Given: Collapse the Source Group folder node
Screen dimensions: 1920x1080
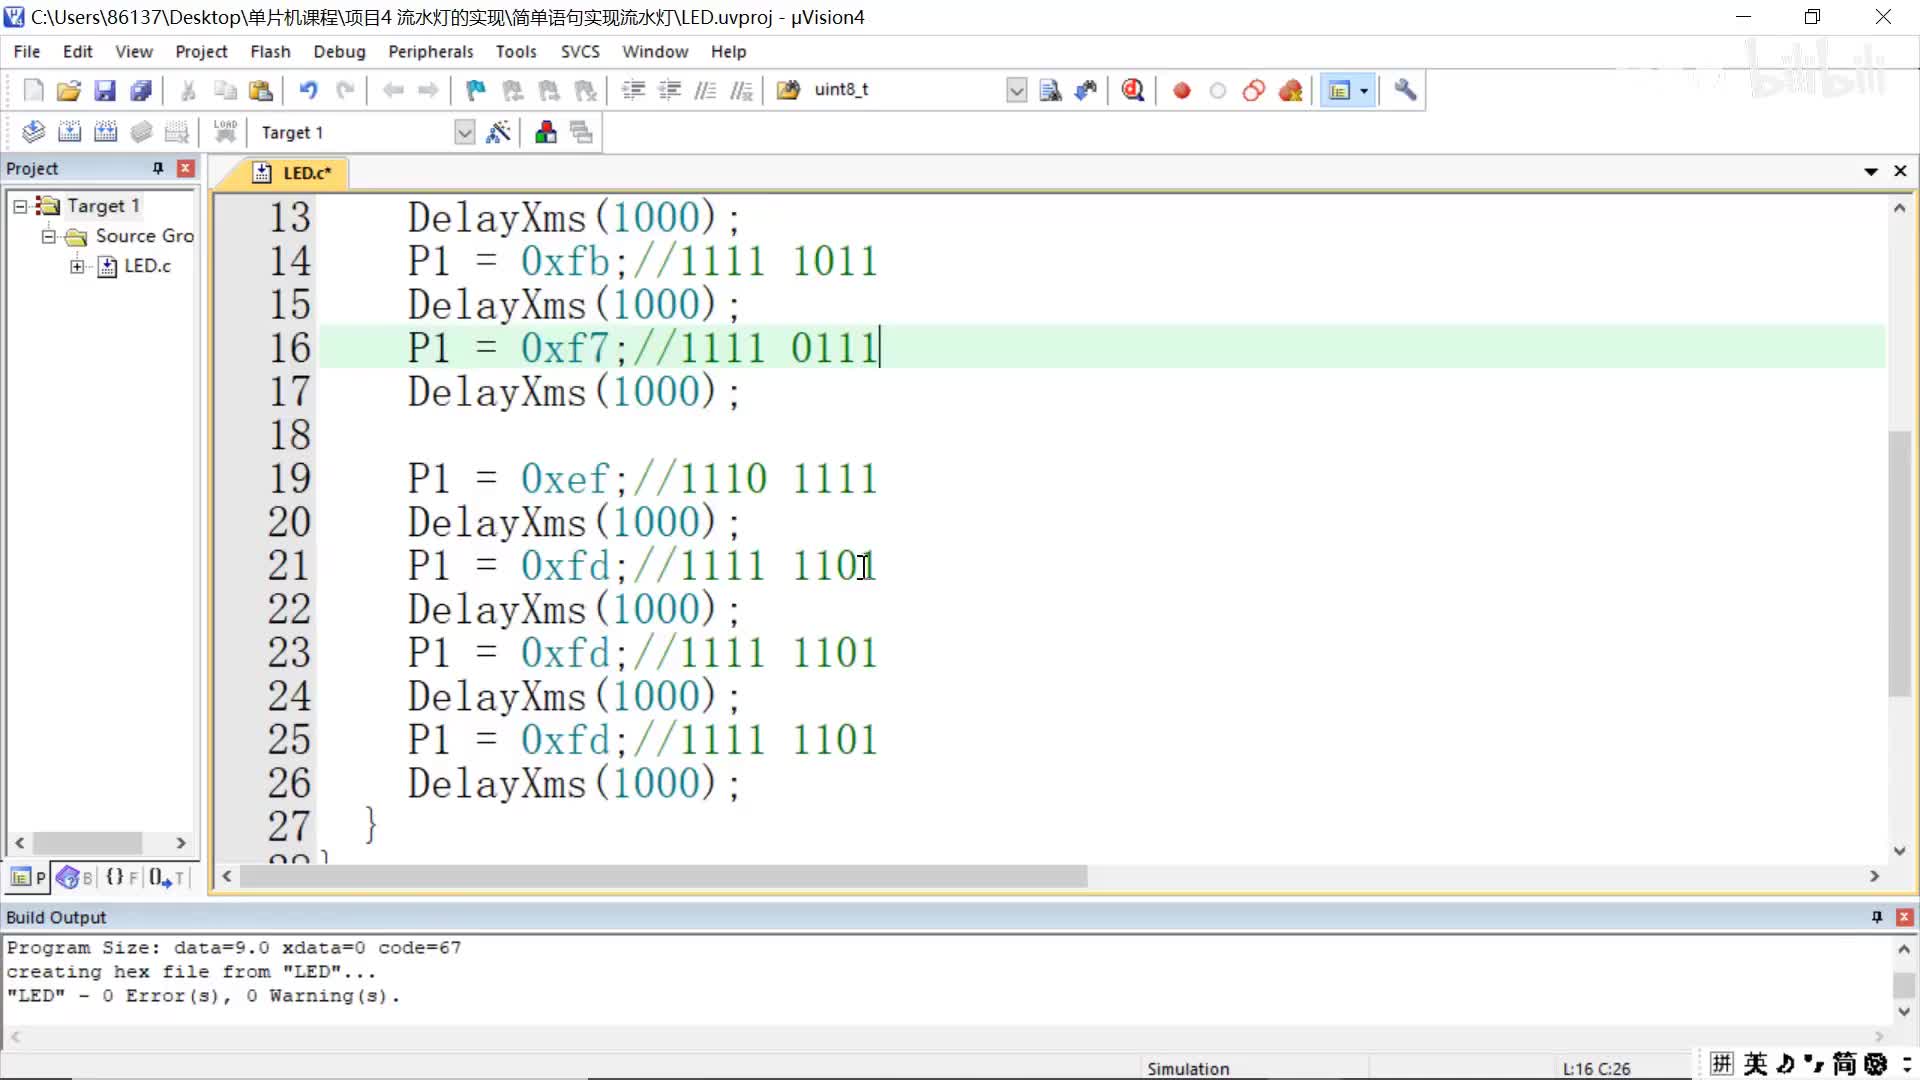Looking at the screenshot, I should [48, 236].
